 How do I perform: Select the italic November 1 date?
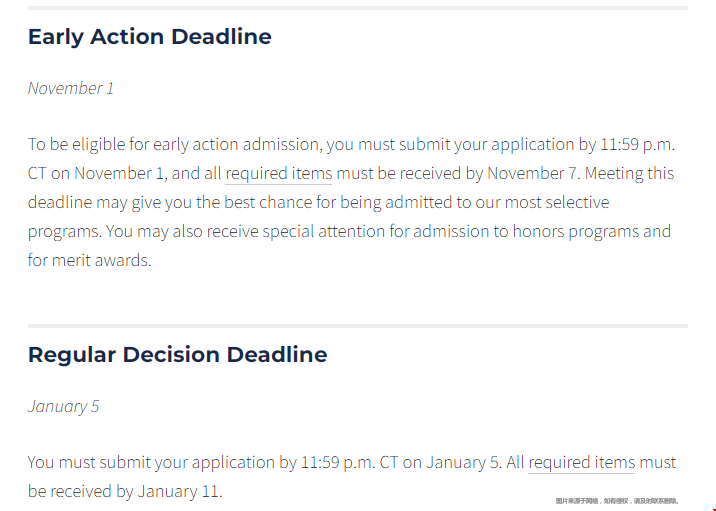click(x=71, y=88)
